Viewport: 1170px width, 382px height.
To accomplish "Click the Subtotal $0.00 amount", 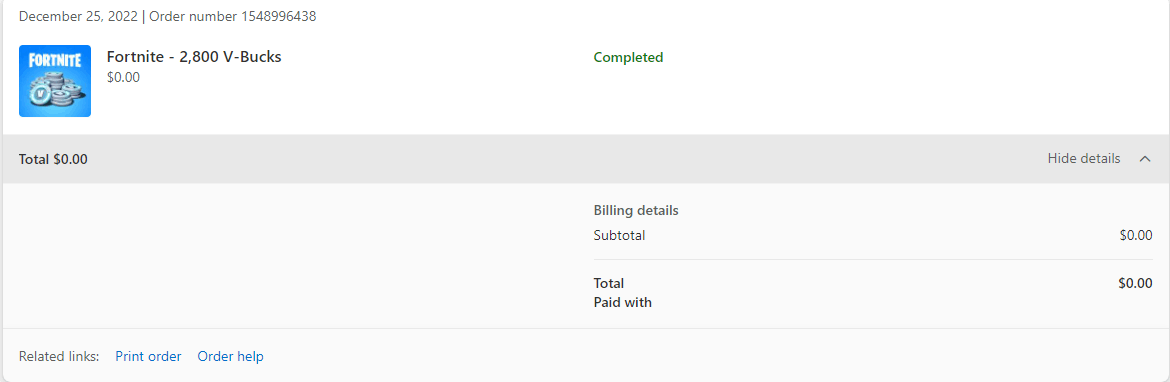I will point(1136,236).
